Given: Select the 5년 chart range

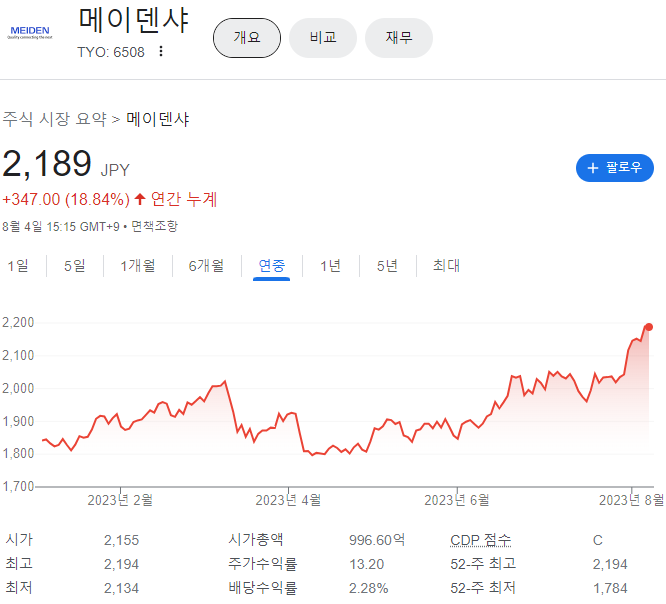Looking at the screenshot, I should [x=387, y=266].
